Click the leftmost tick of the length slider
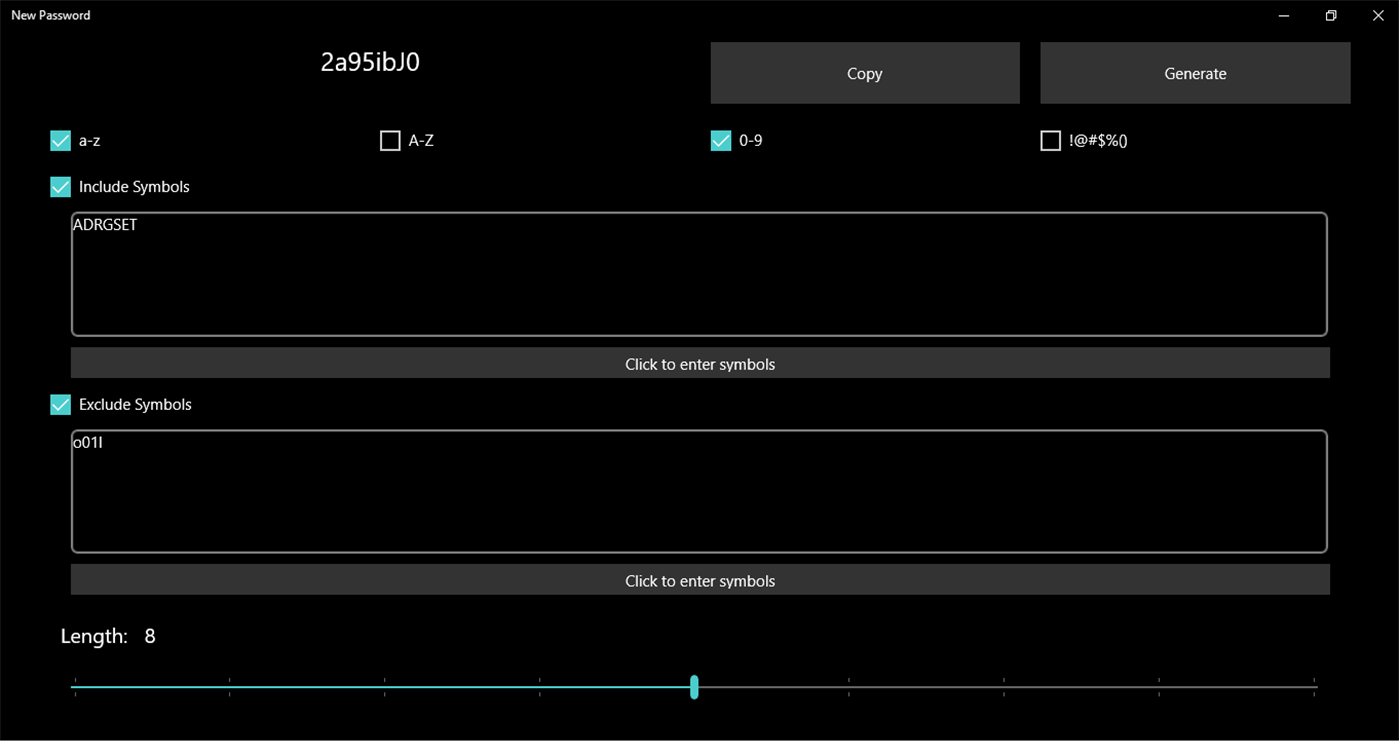This screenshot has height=741, width=1399. pos(74,687)
